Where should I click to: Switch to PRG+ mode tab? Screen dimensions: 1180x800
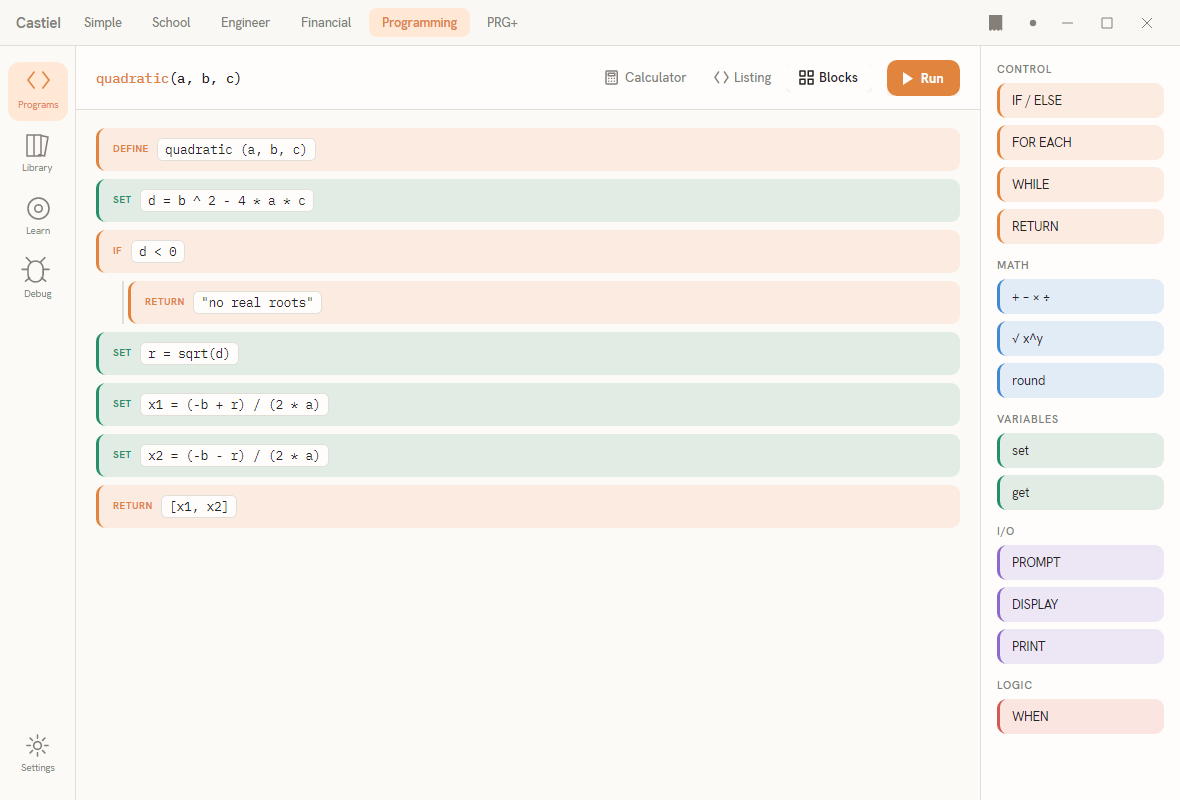pos(502,23)
